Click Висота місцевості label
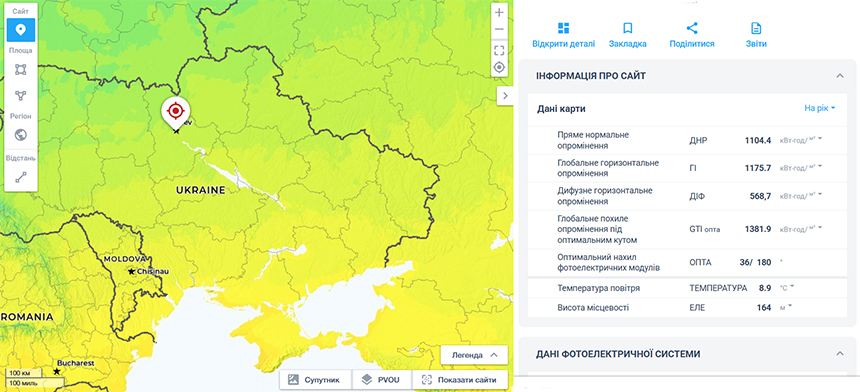860x392 pixels. pos(593,308)
